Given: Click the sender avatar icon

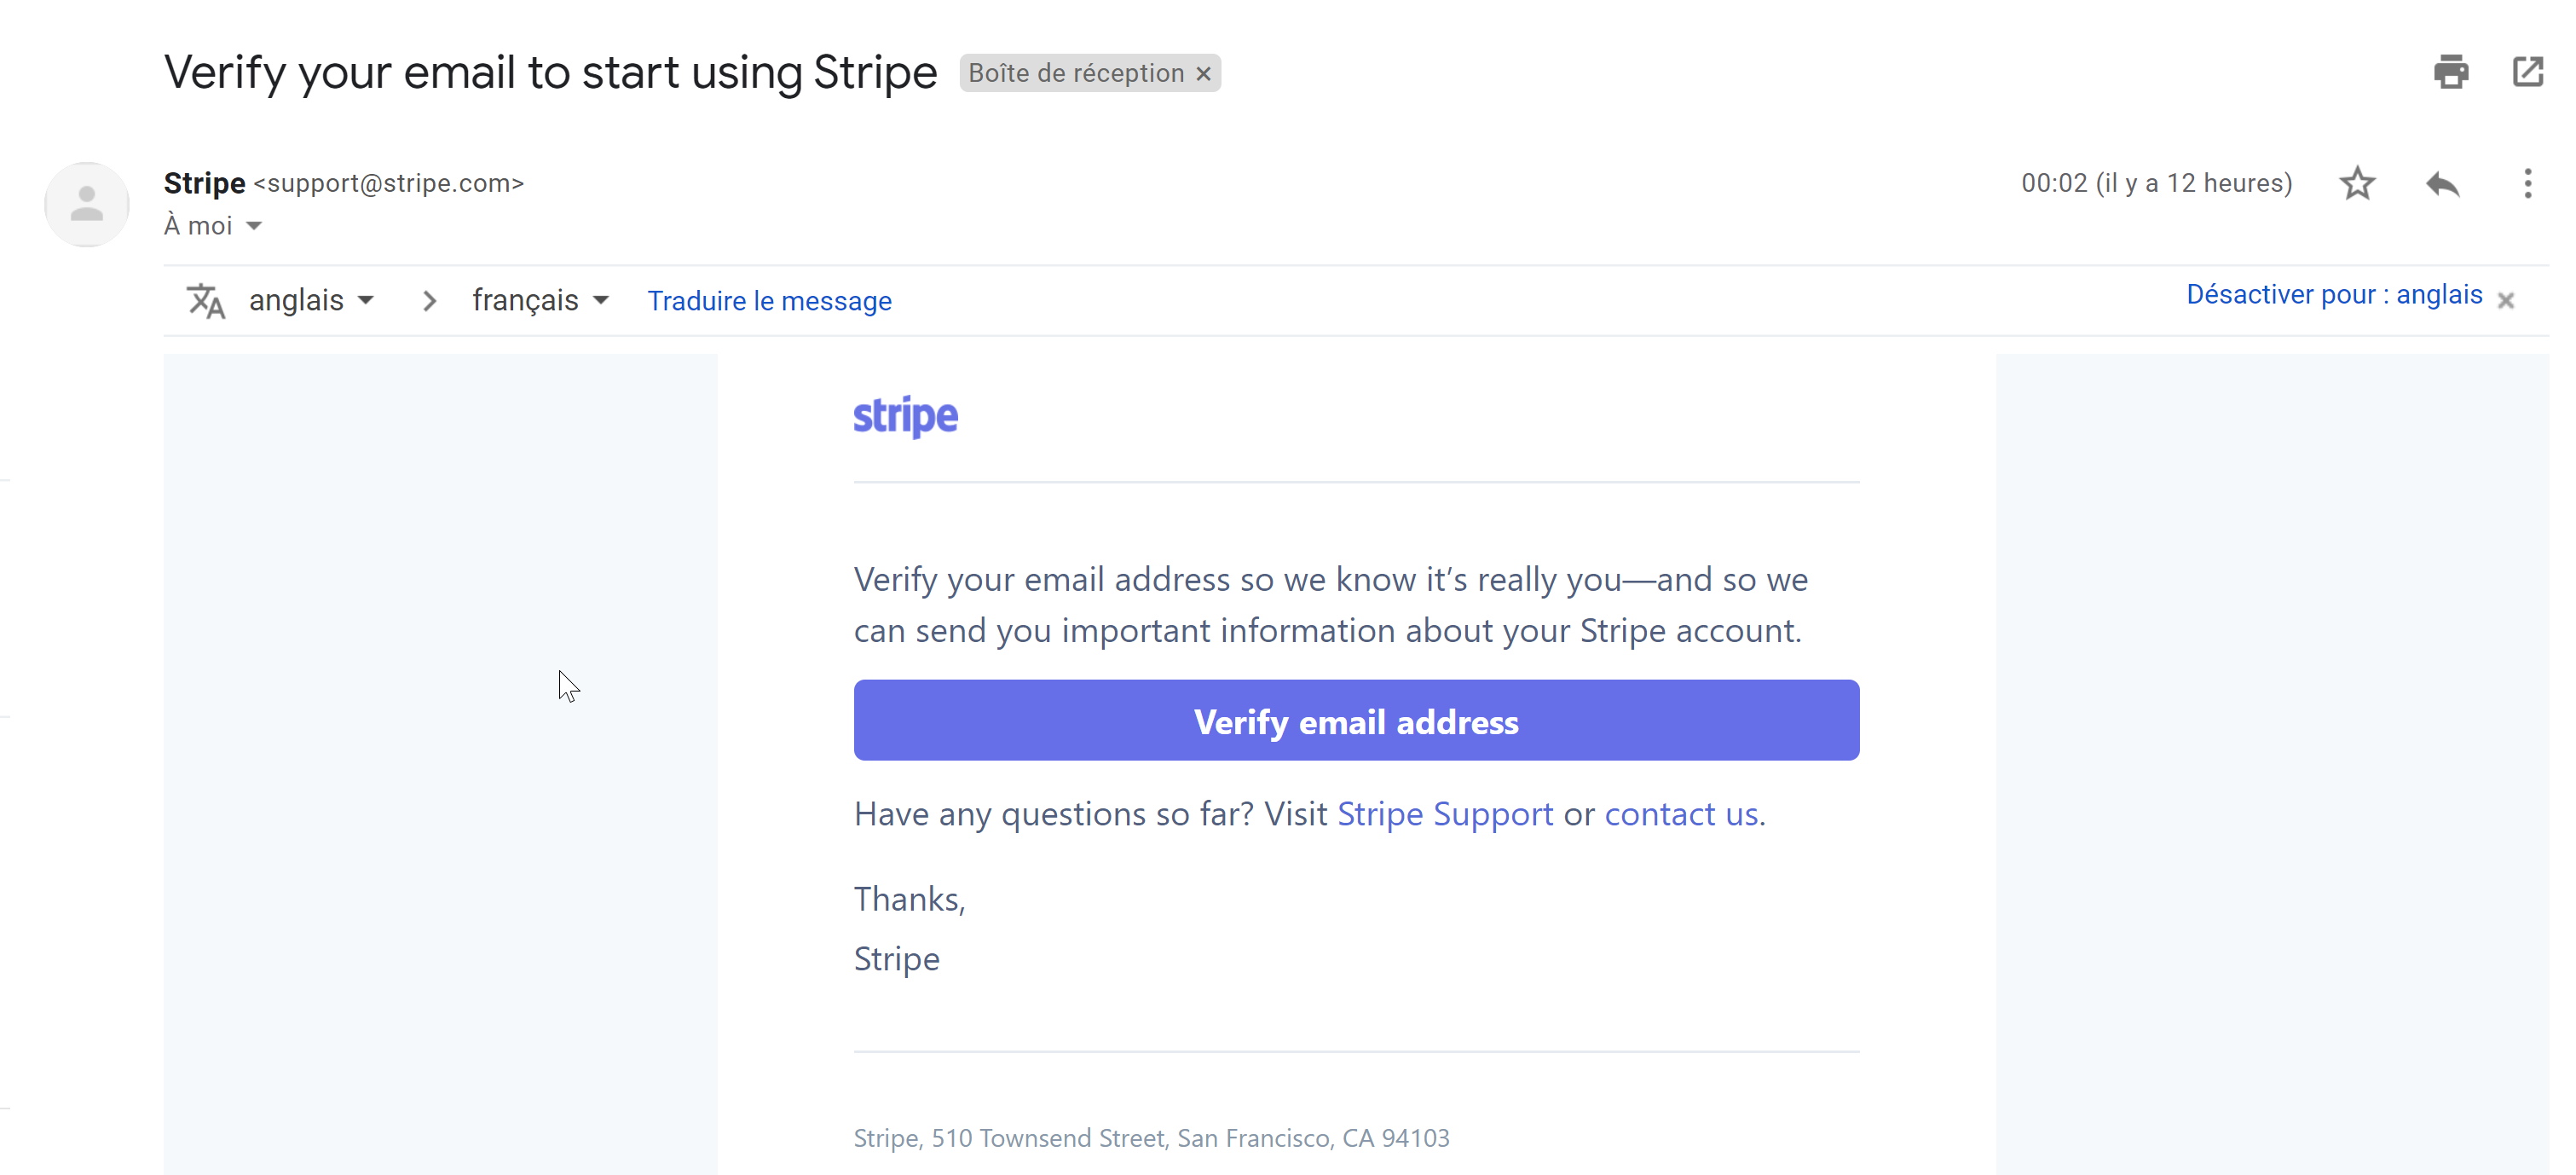Looking at the screenshot, I should point(87,204).
